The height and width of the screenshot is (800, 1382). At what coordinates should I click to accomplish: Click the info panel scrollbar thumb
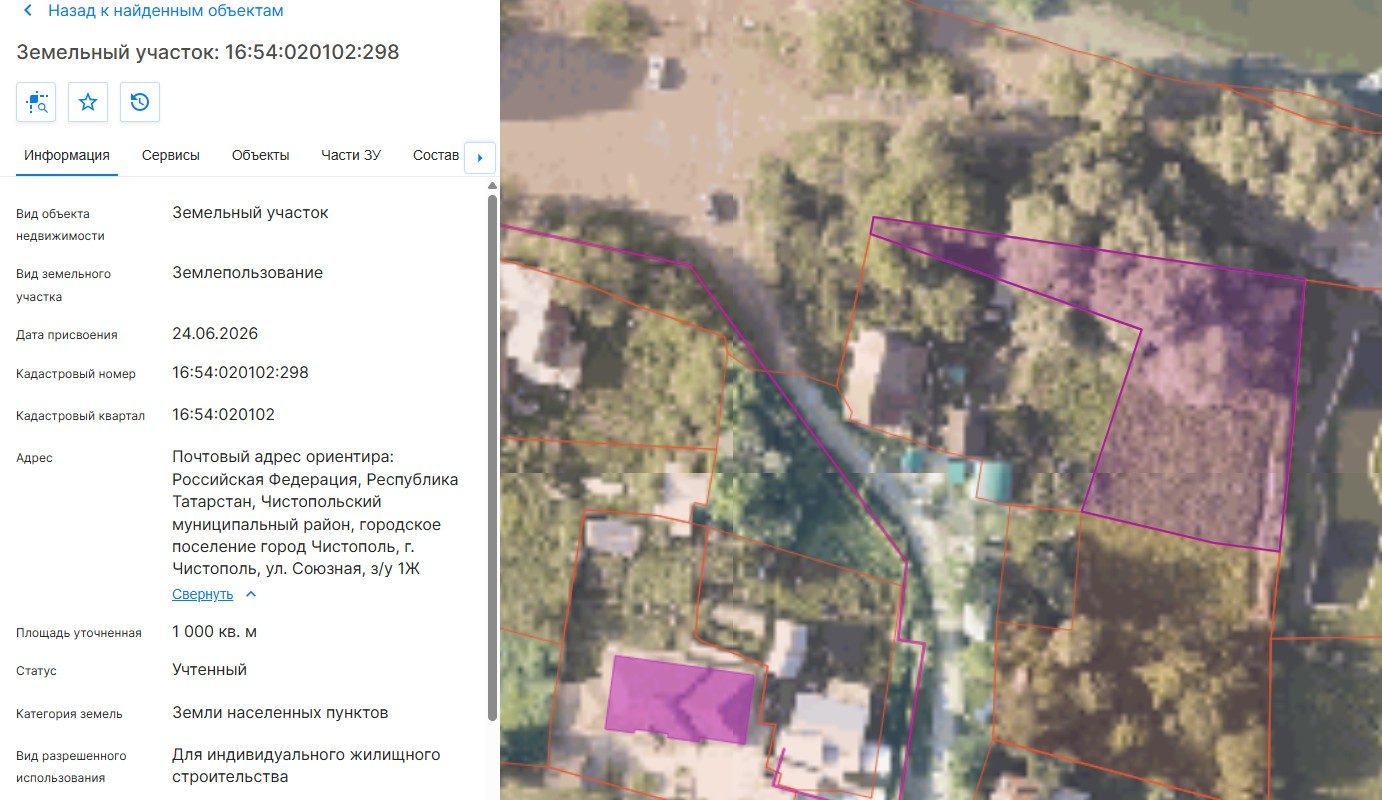[491, 457]
